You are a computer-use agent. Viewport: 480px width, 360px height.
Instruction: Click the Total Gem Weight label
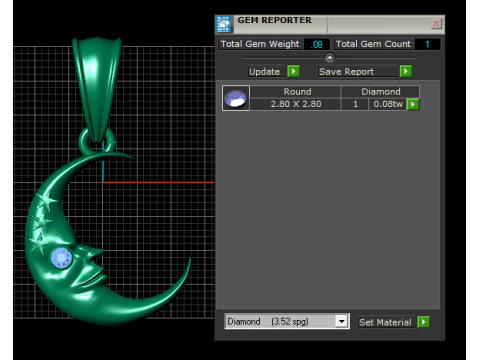(x=260, y=44)
